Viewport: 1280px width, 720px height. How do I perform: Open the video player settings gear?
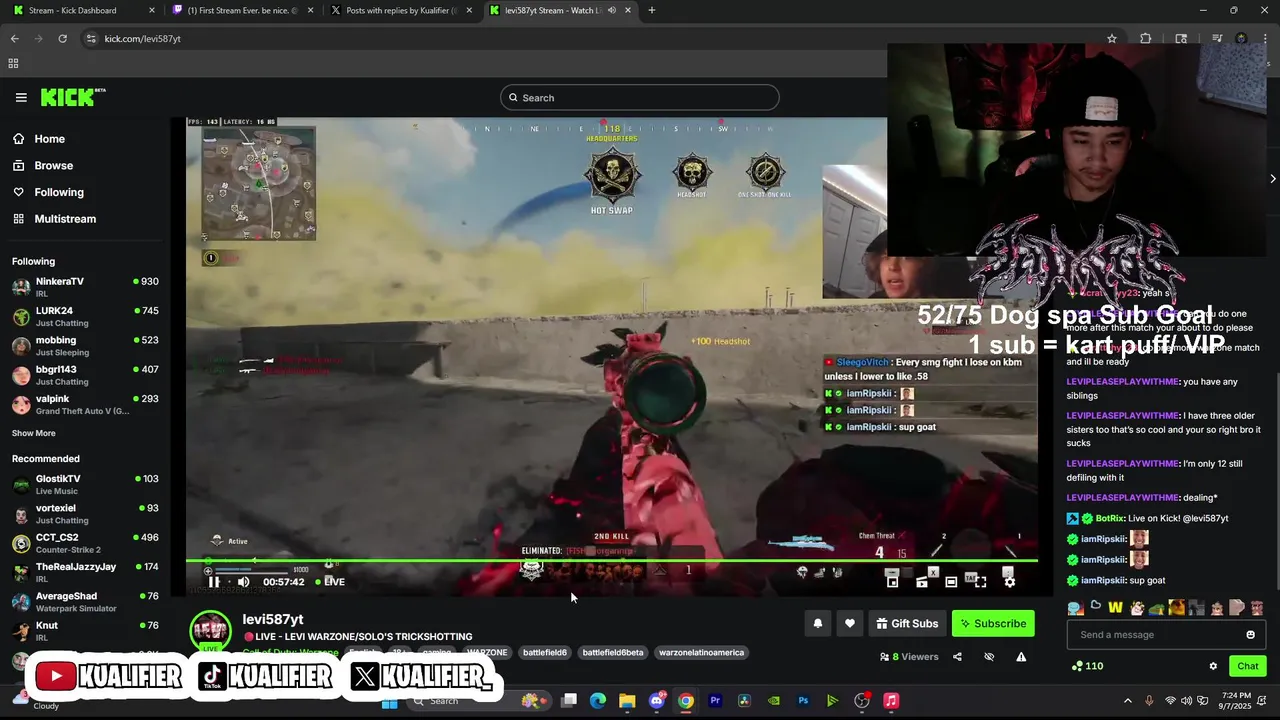click(1009, 581)
